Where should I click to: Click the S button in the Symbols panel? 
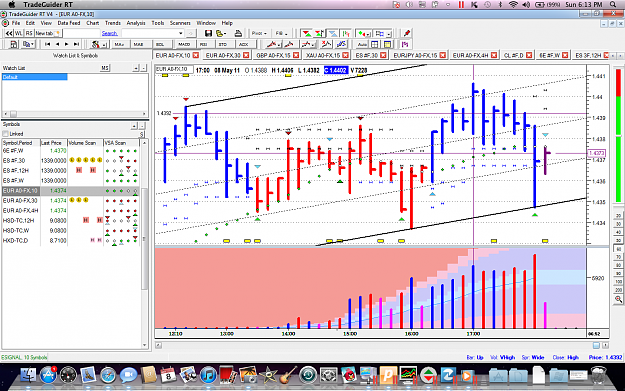pos(141,134)
